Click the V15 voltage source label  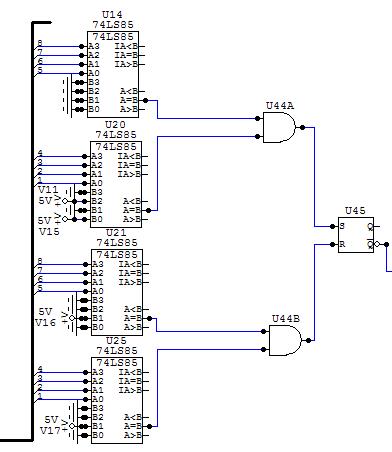(49, 231)
